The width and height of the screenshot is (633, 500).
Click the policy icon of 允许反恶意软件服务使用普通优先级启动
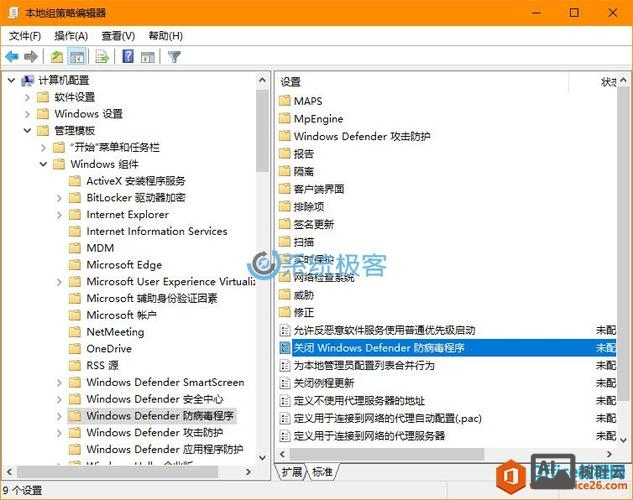coord(285,330)
